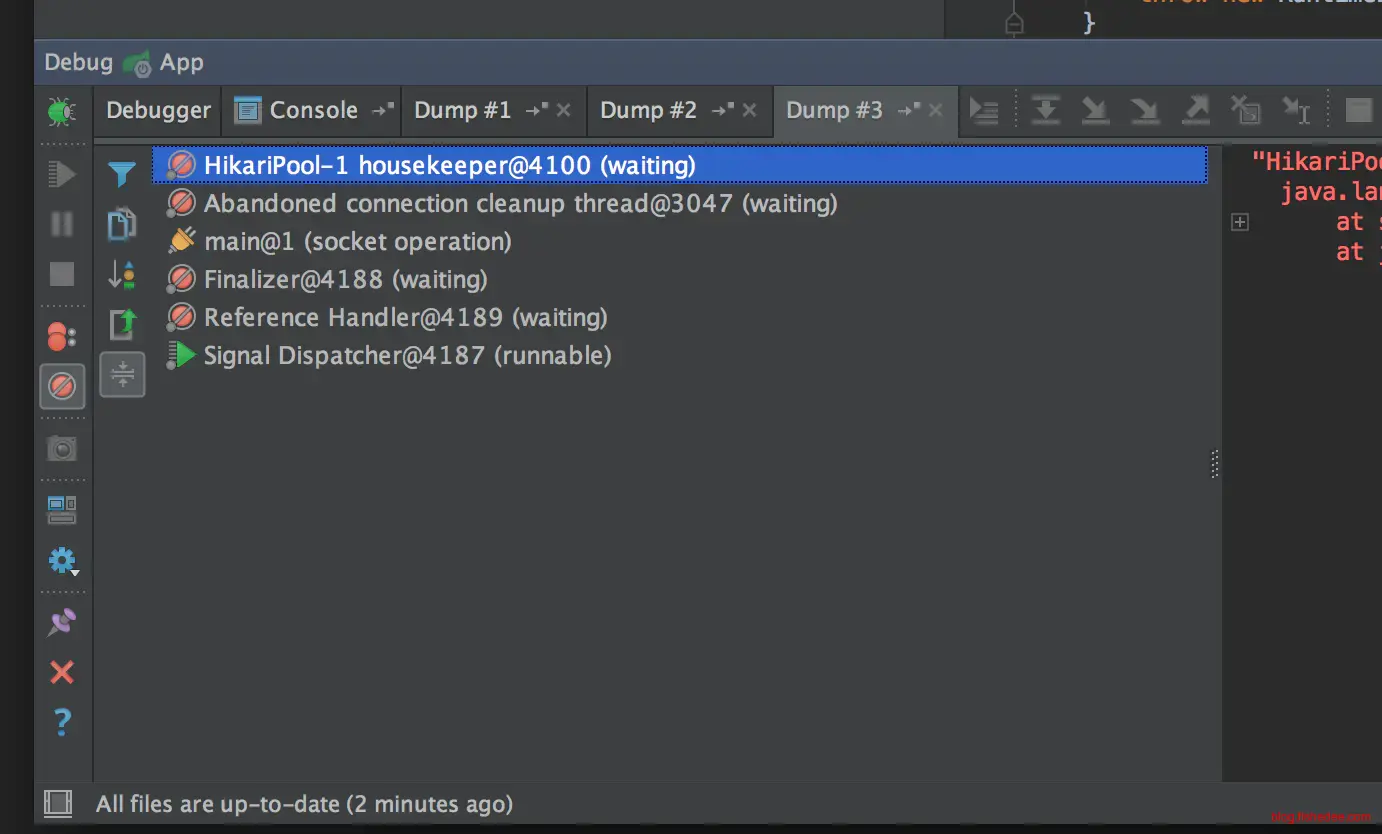Switch to the Console tab
This screenshot has height=834, width=1382.
tap(311, 110)
